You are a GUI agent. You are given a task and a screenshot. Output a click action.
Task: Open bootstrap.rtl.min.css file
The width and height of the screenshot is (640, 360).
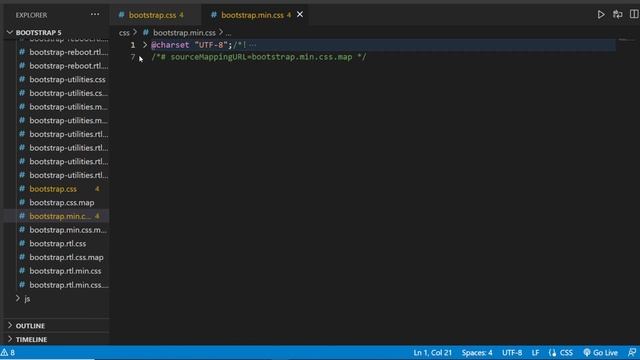(x=65, y=271)
